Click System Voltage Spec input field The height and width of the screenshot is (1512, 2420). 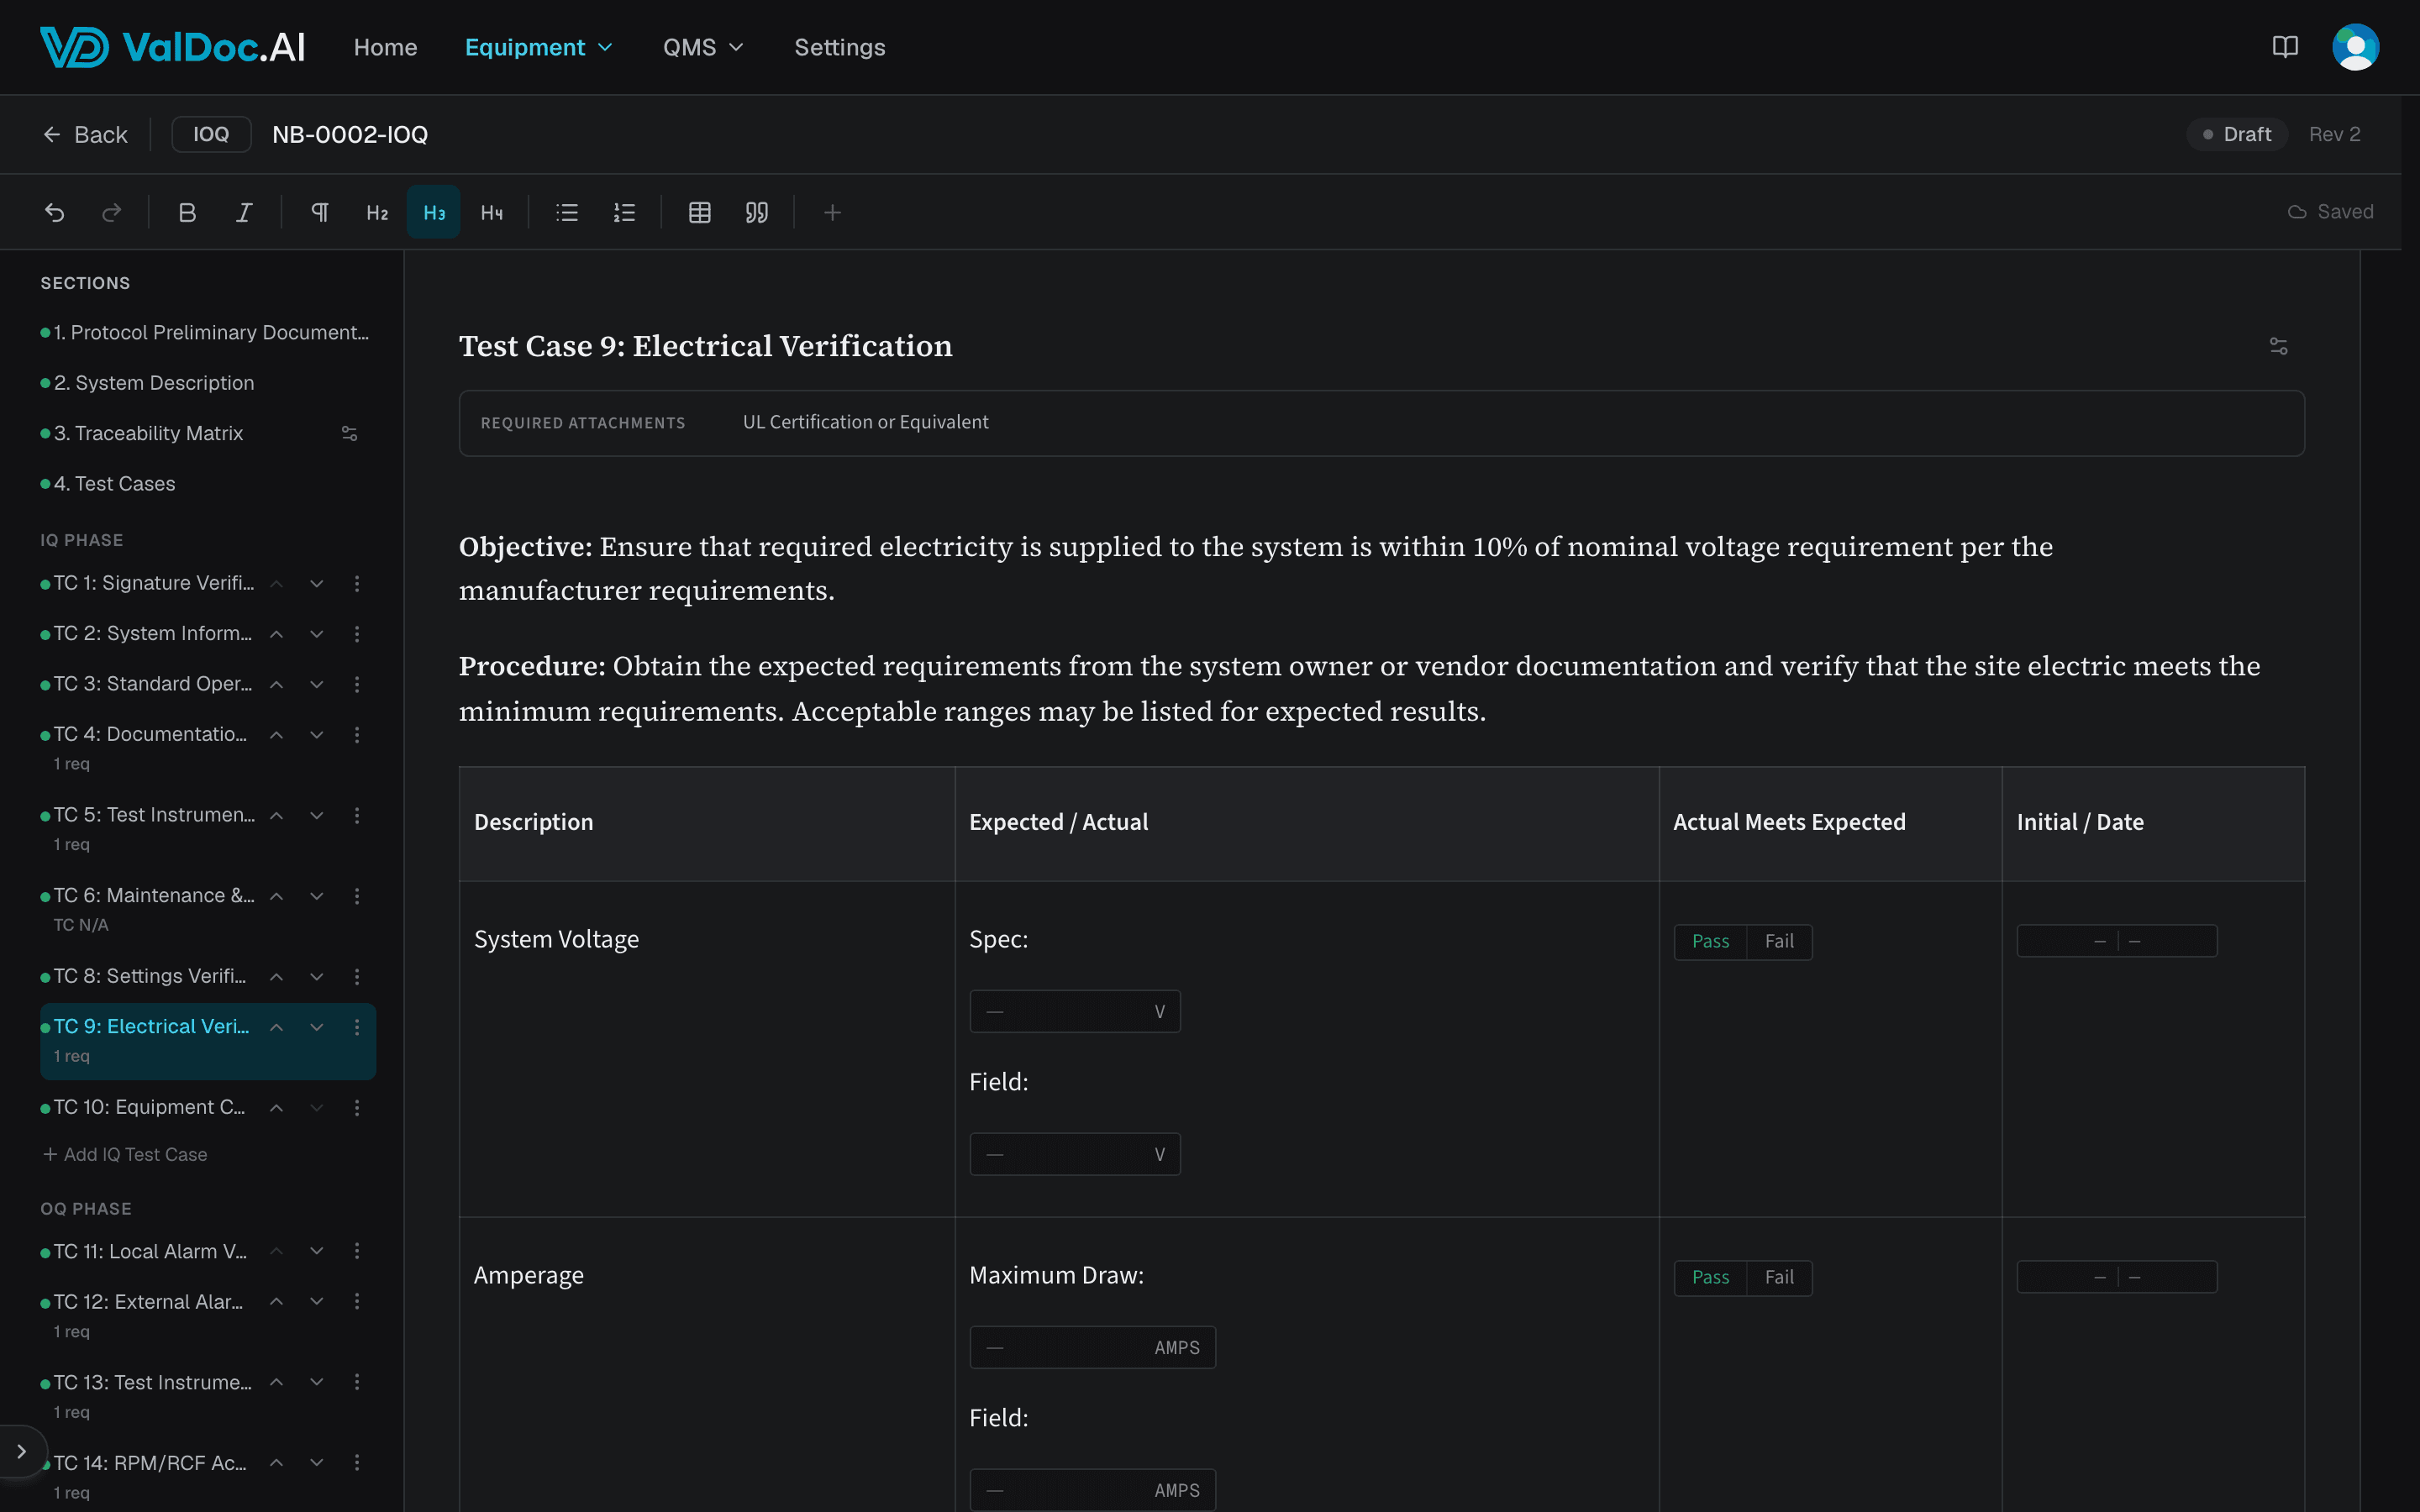tap(1075, 1011)
